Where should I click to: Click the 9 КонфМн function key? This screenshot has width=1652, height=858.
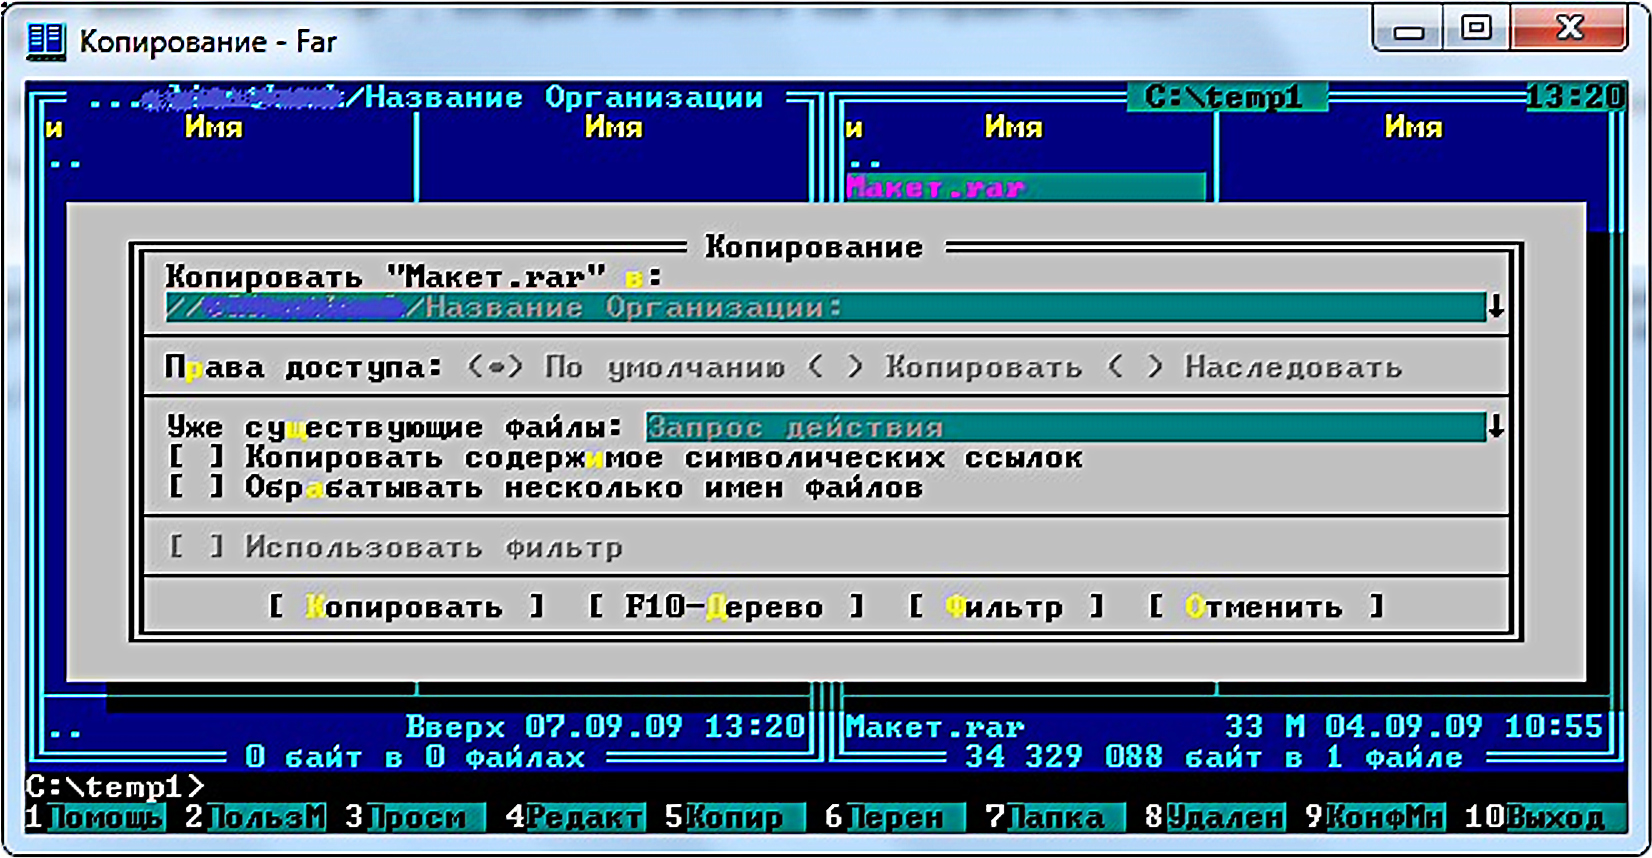pyautogui.click(x=1375, y=817)
